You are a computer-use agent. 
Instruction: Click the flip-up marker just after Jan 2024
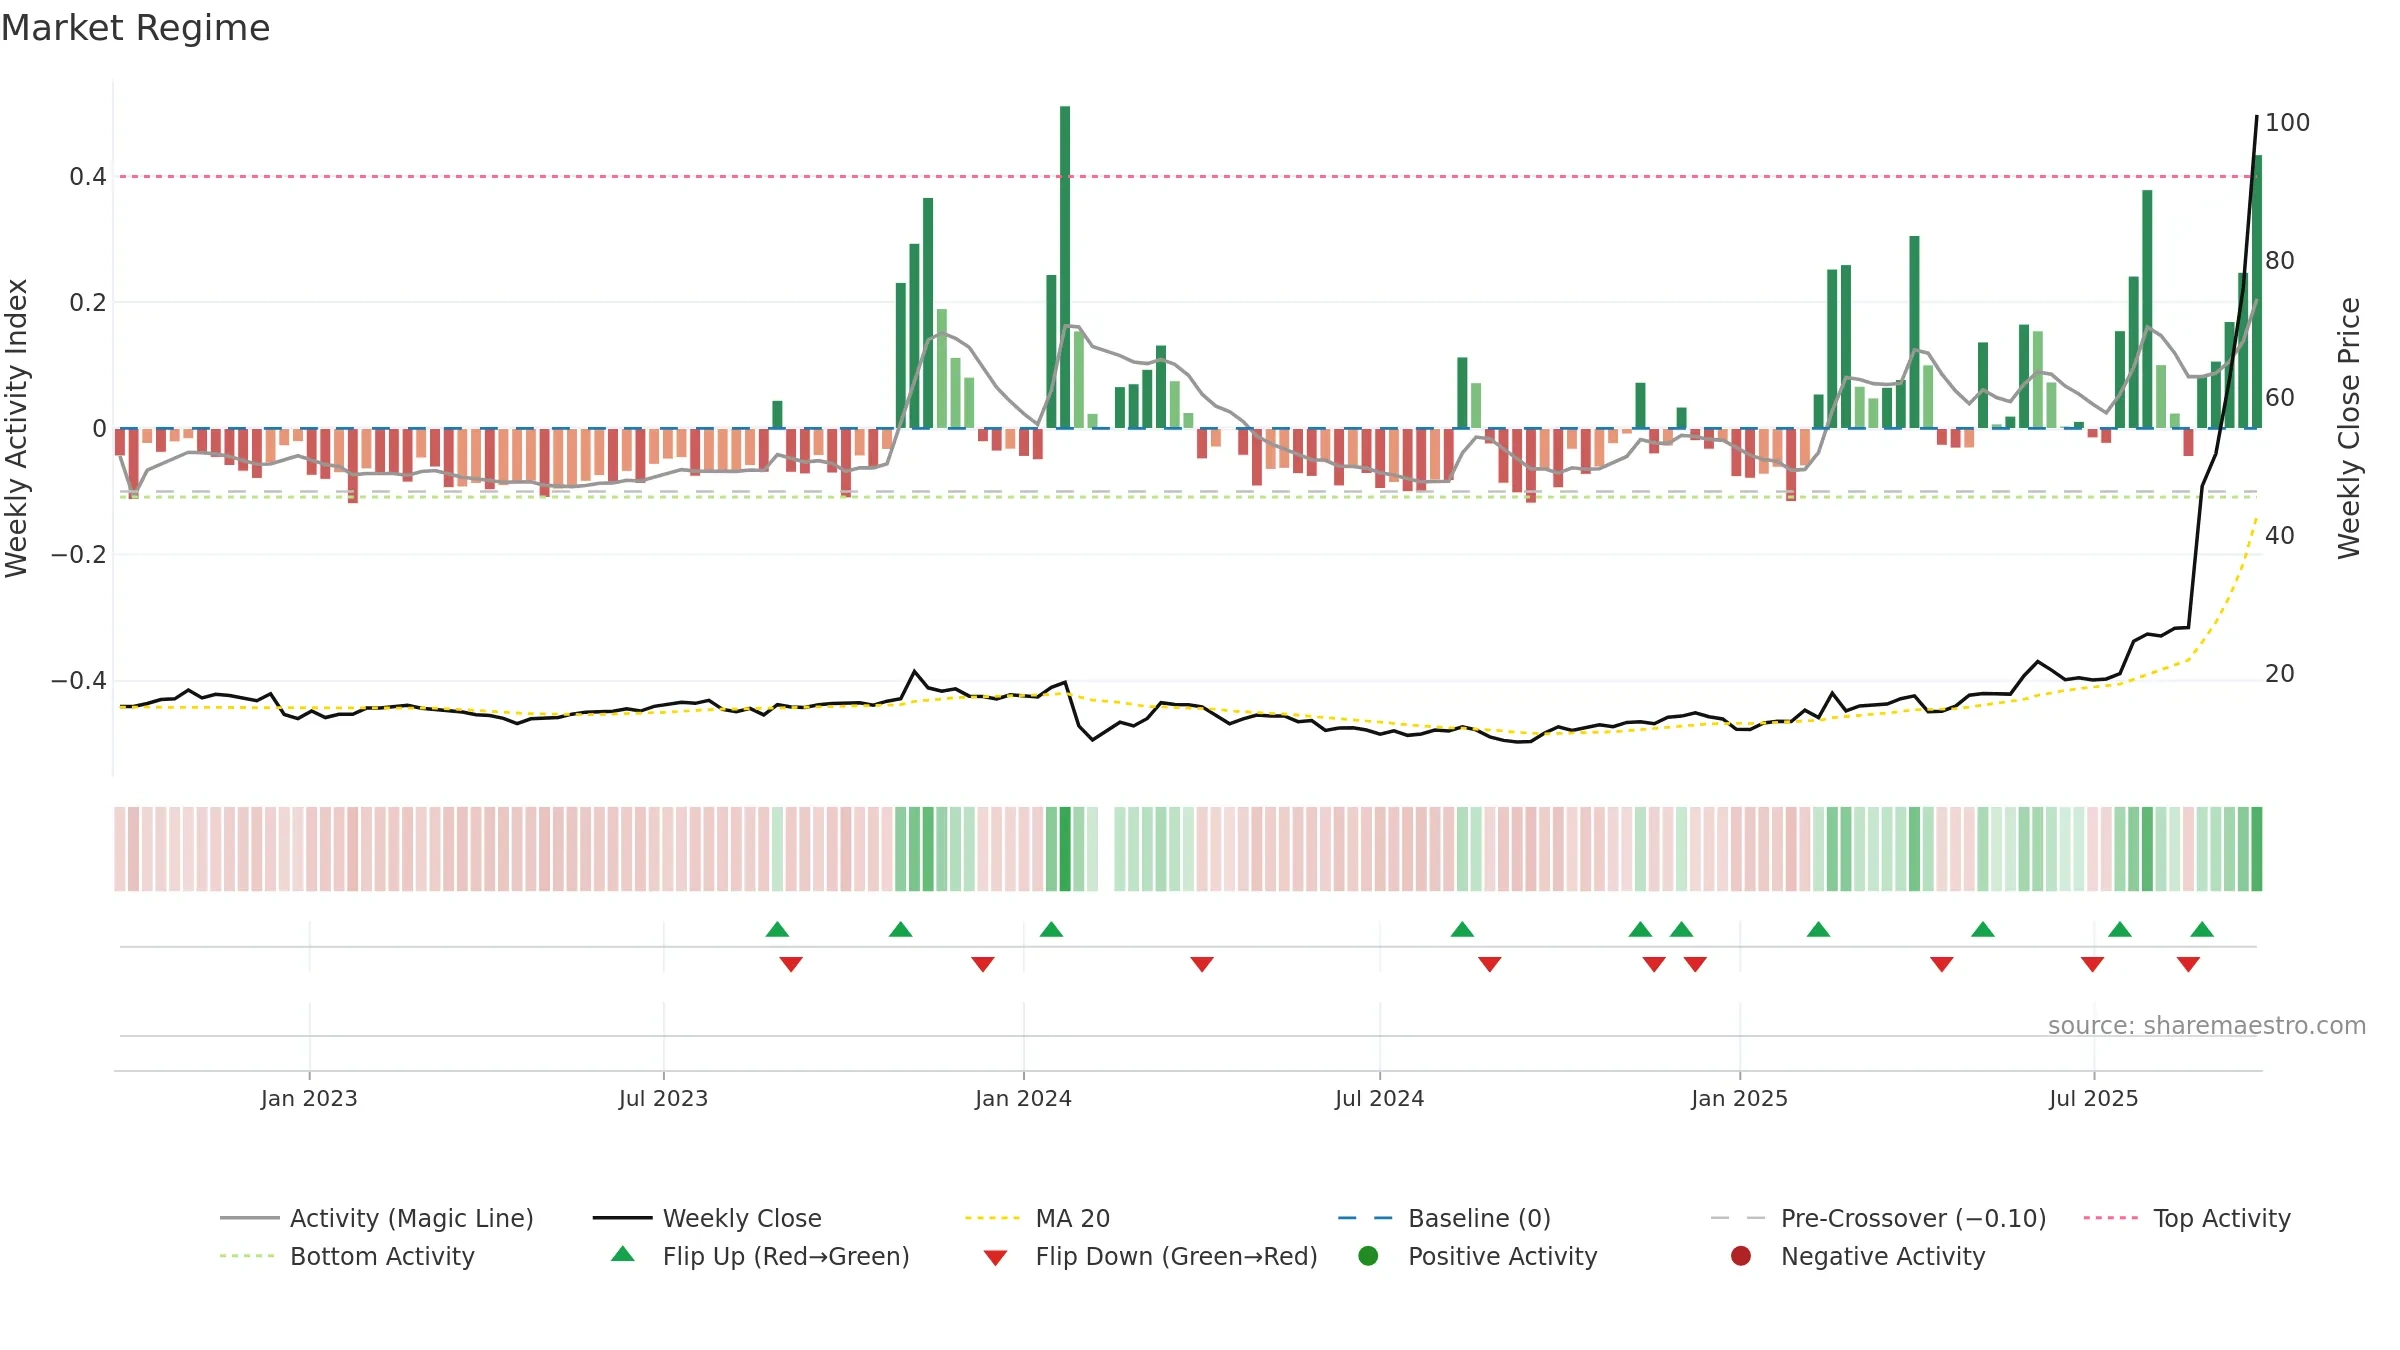(1051, 930)
